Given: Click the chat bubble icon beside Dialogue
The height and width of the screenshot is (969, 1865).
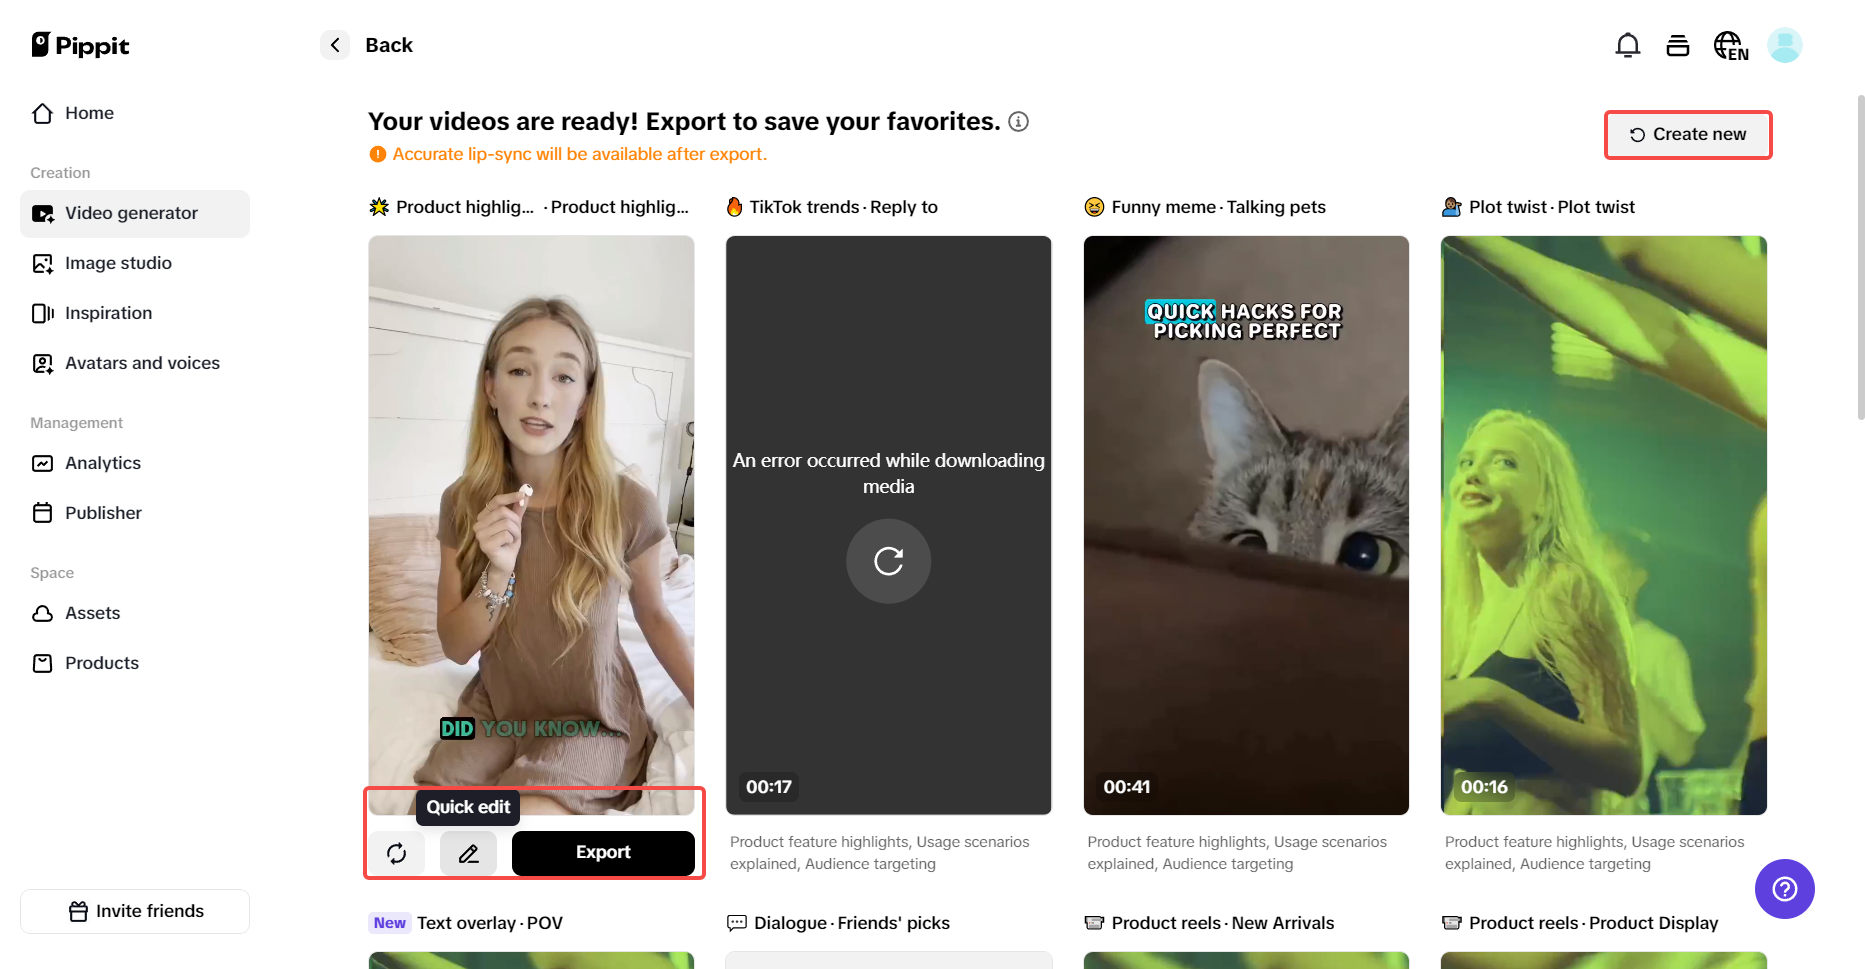Looking at the screenshot, I should click(x=737, y=923).
